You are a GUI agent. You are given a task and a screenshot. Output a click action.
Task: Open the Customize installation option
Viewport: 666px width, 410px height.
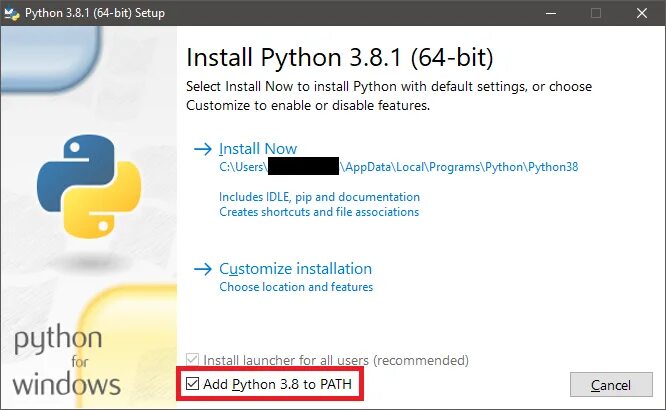295,269
